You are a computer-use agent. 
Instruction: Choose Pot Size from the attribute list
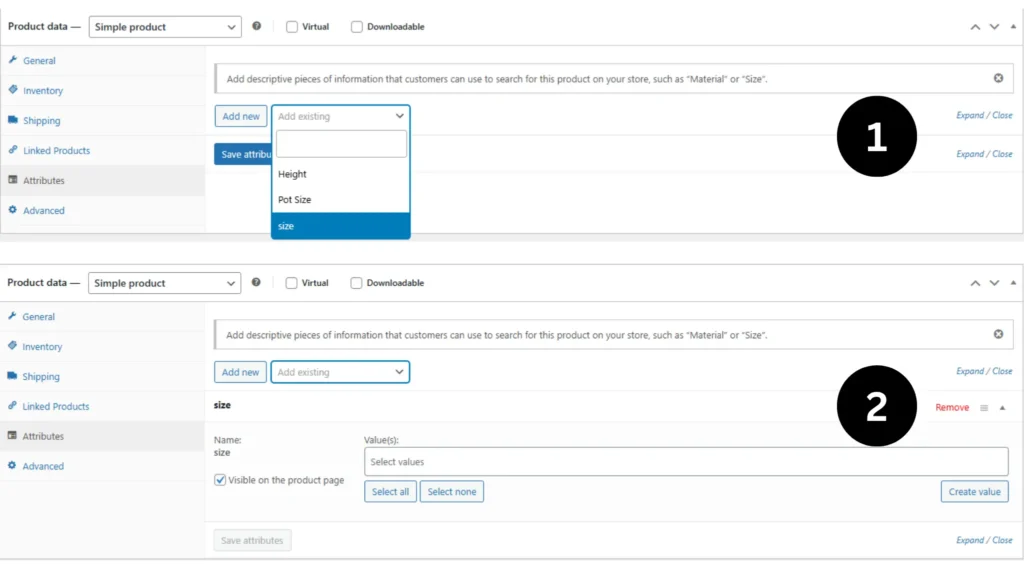[341, 200]
